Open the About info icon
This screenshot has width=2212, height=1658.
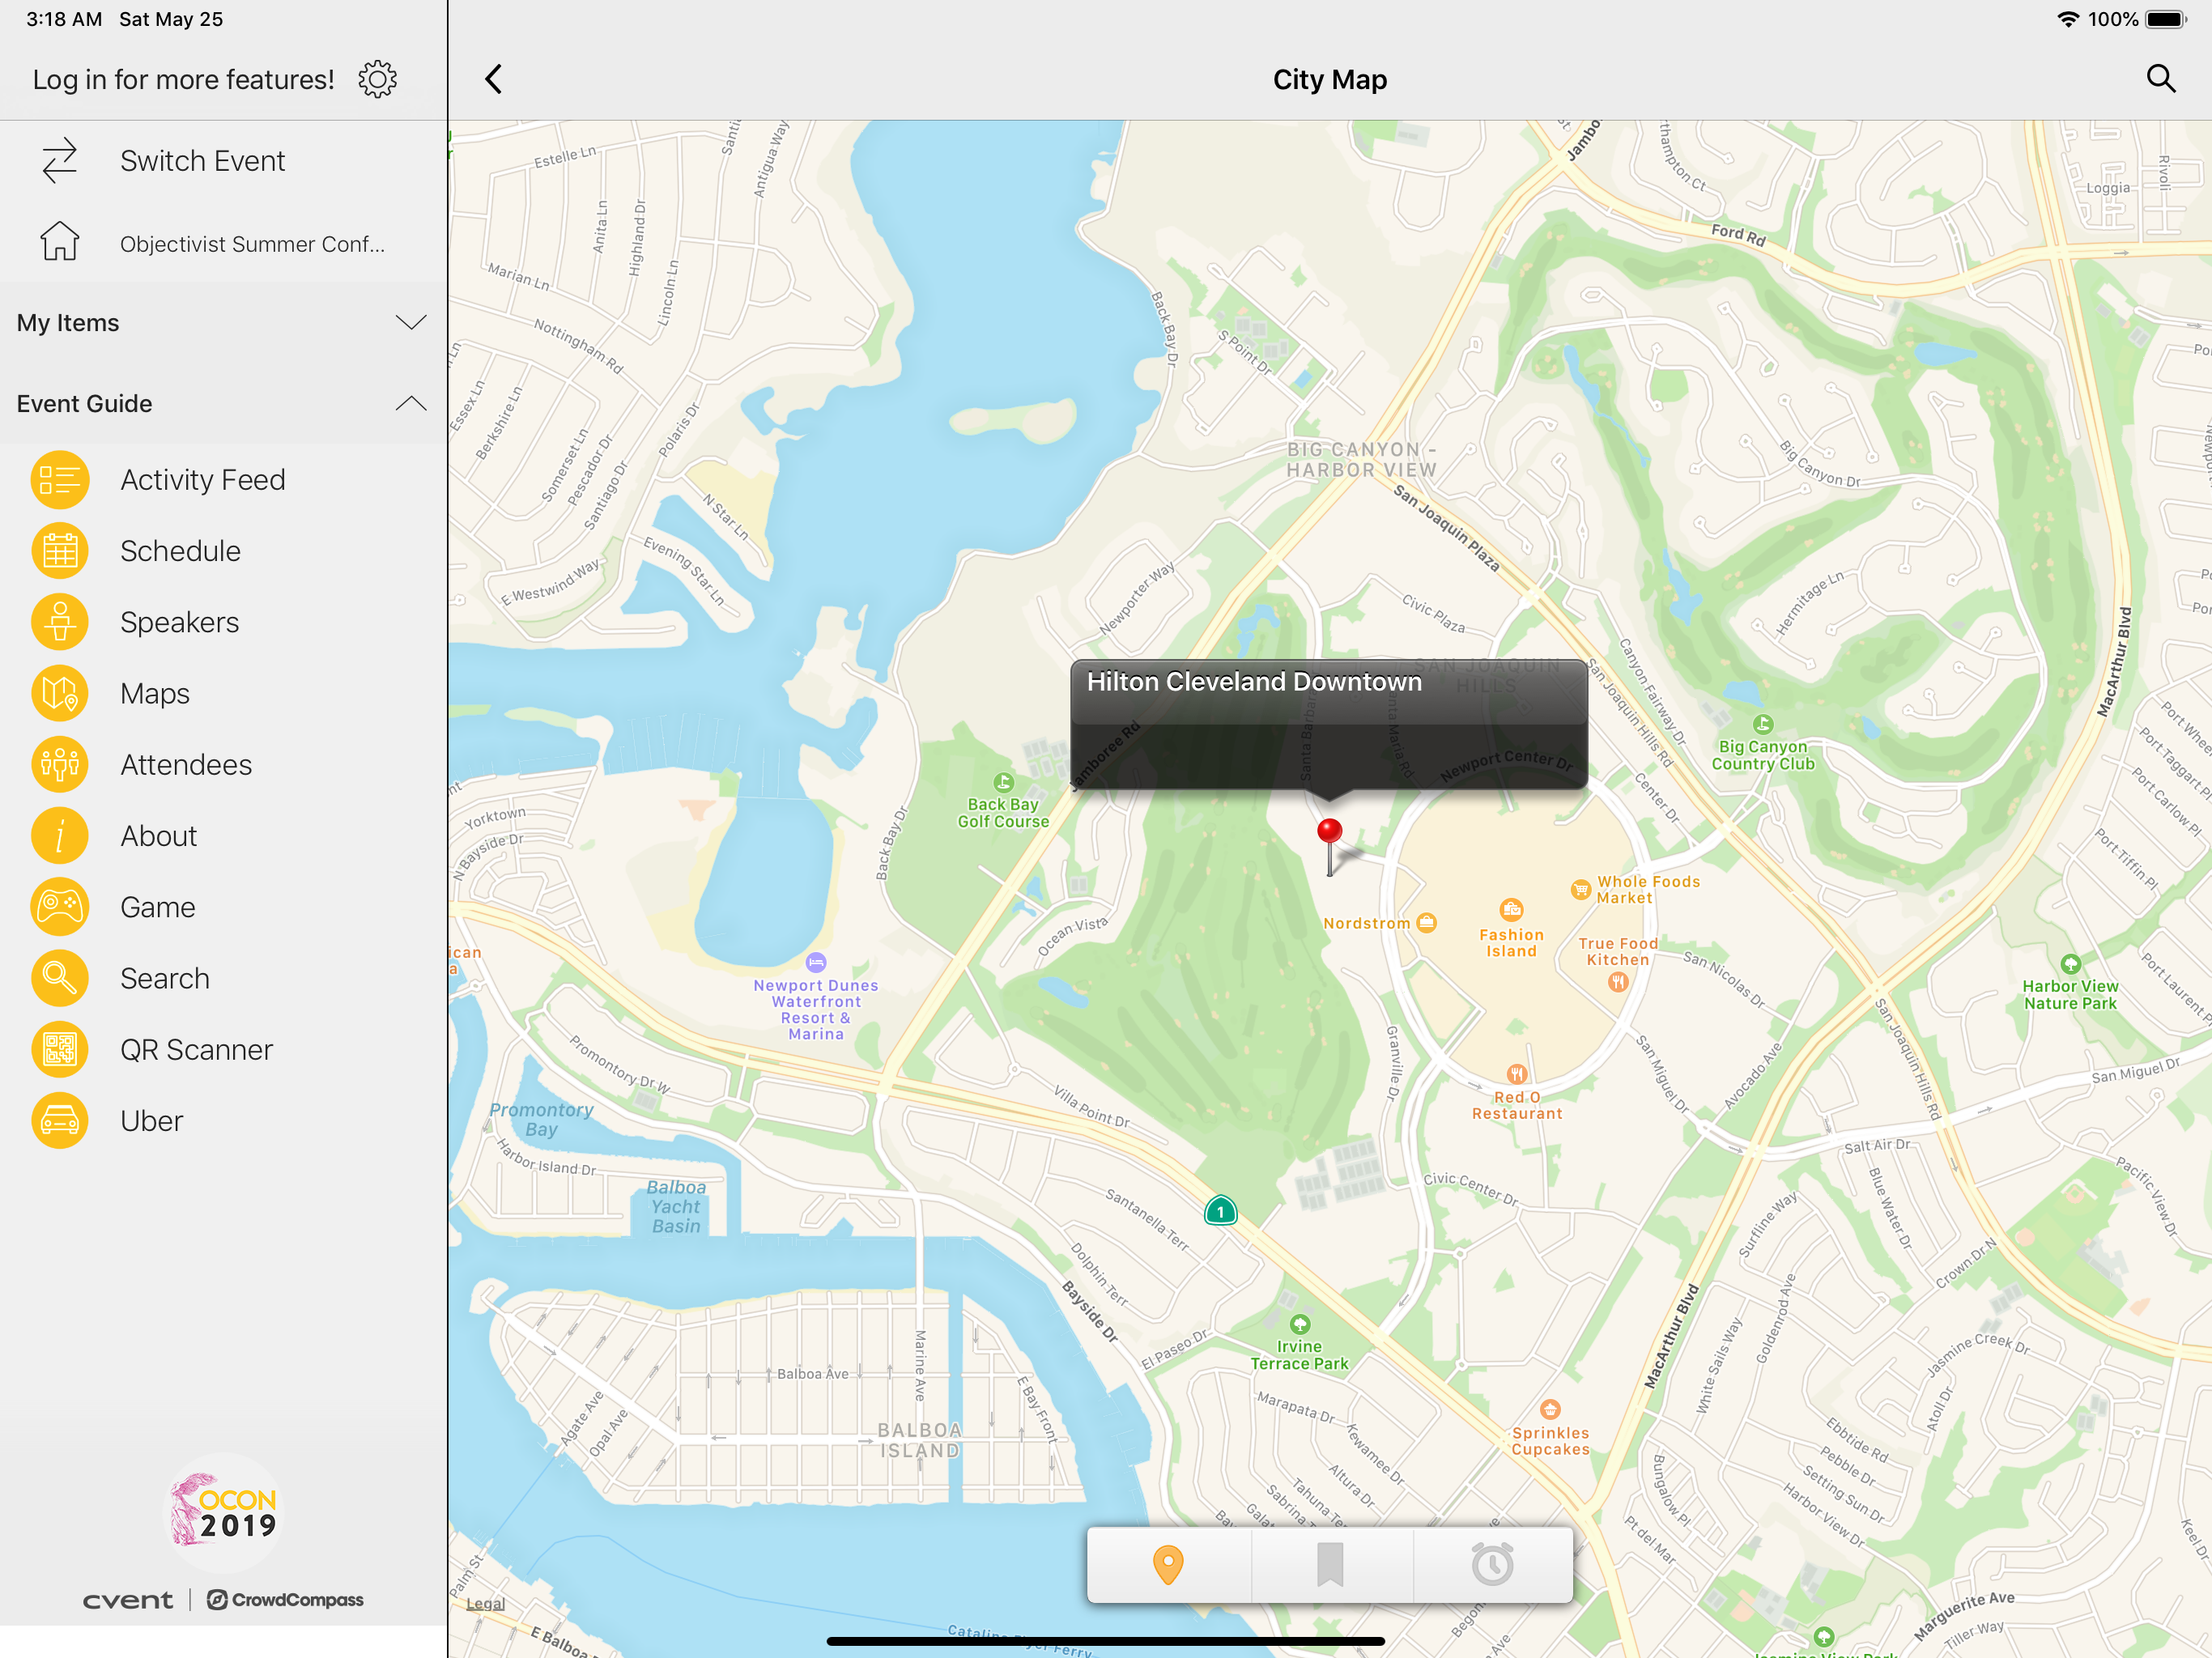pos(60,836)
